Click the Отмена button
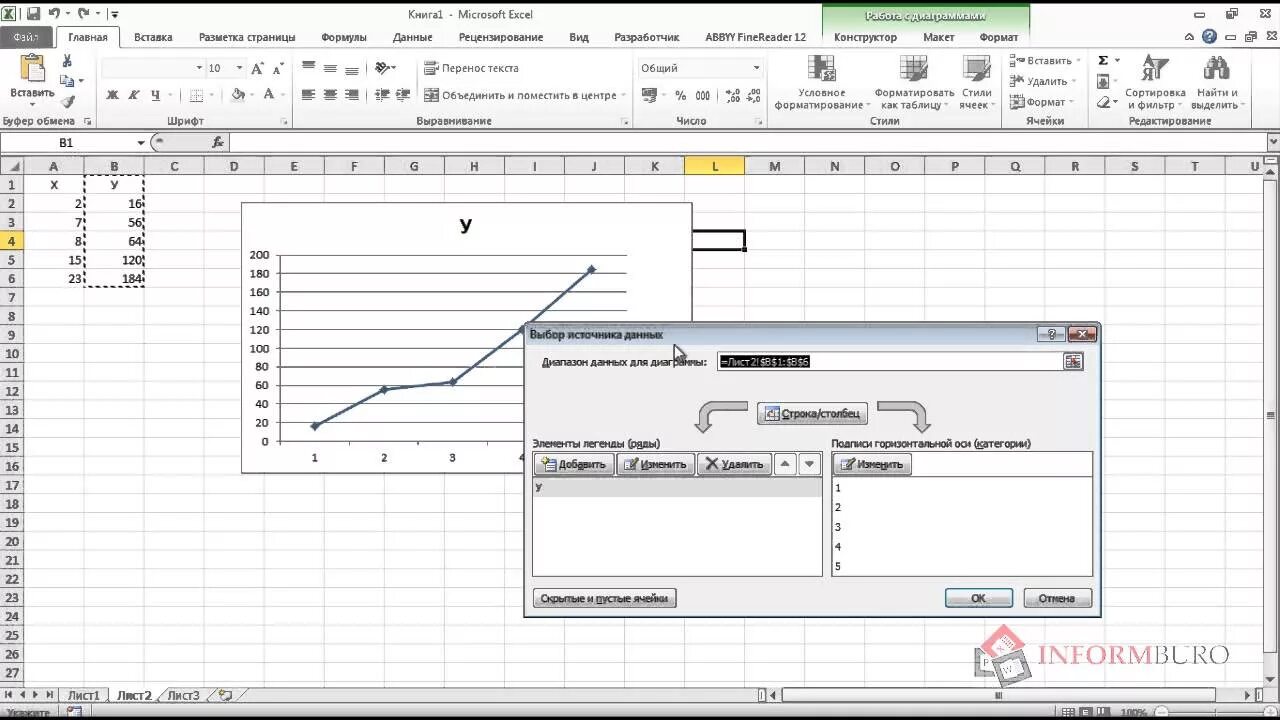The image size is (1280, 720). coord(1056,598)
